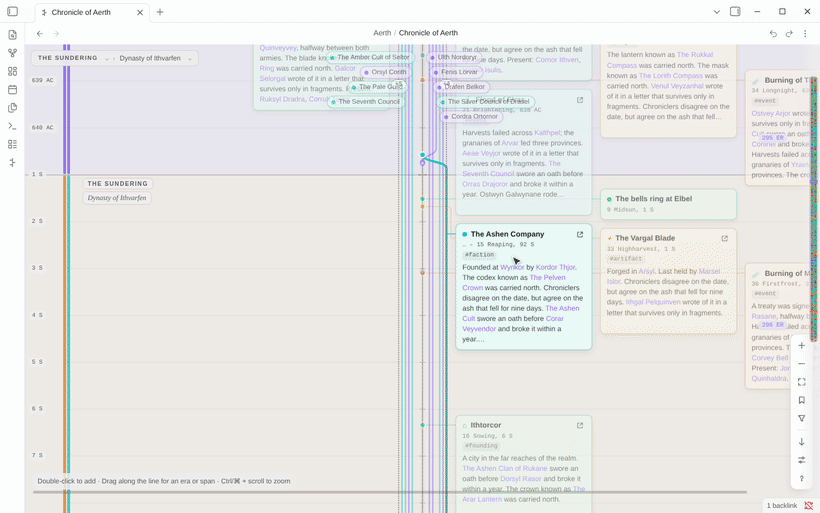The height and width of the screenshot is (513, 820).
Task: Click the italic Dynasty of Ithvarfen label
Action: 117,198
